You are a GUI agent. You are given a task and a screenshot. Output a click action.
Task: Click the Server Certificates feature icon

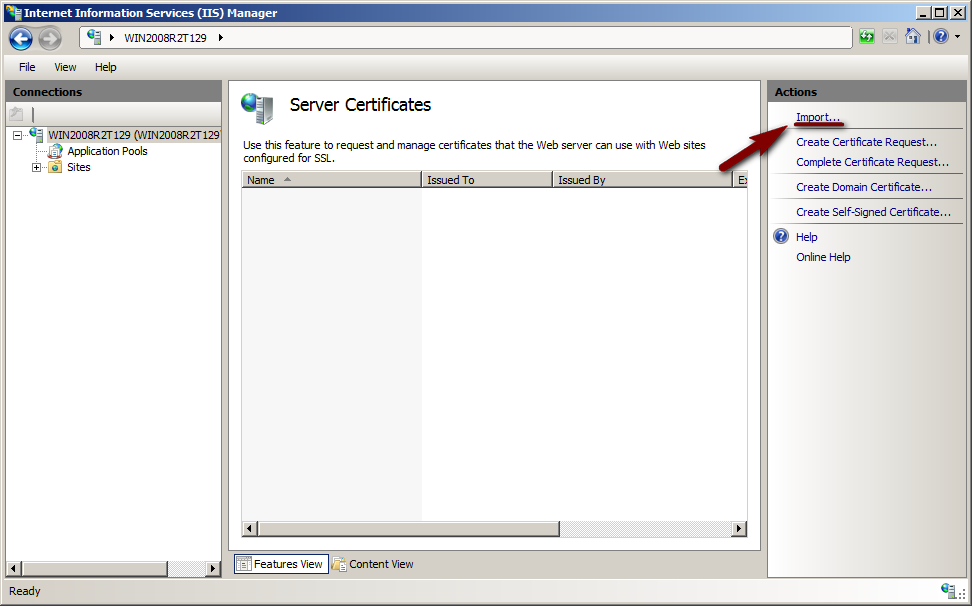click(x=256, y=105)
